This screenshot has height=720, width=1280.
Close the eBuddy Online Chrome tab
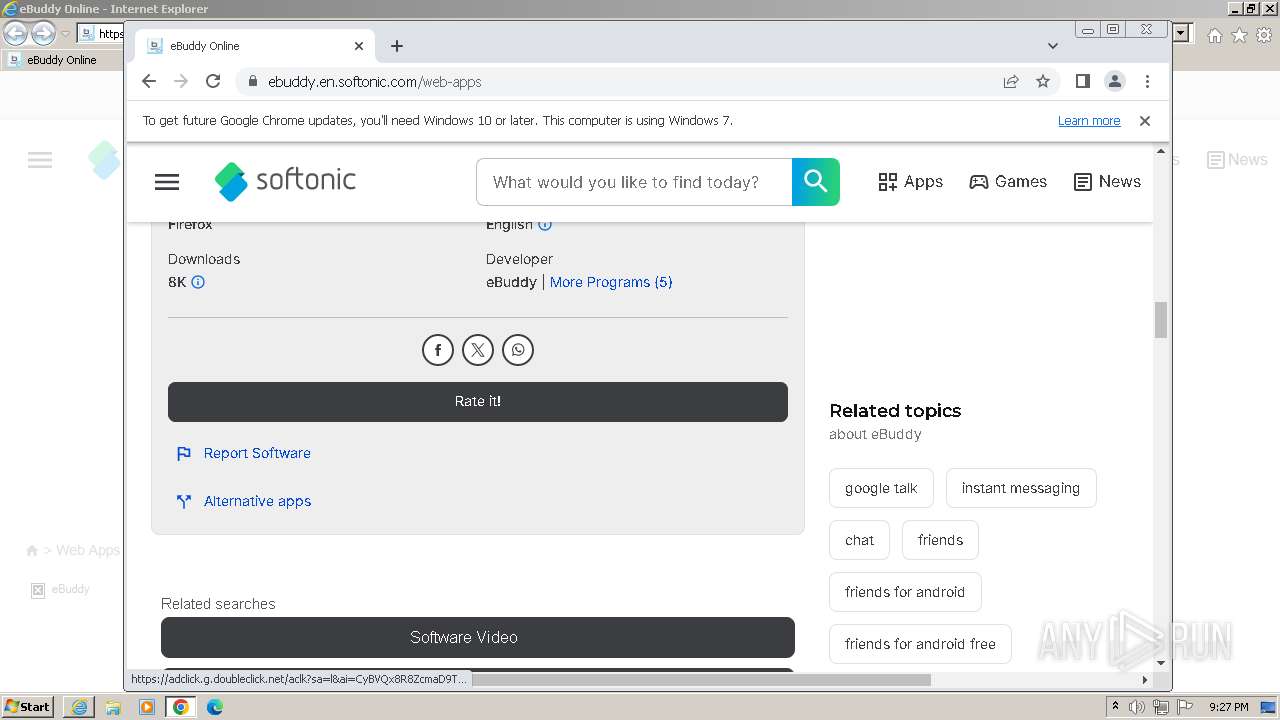359,46
